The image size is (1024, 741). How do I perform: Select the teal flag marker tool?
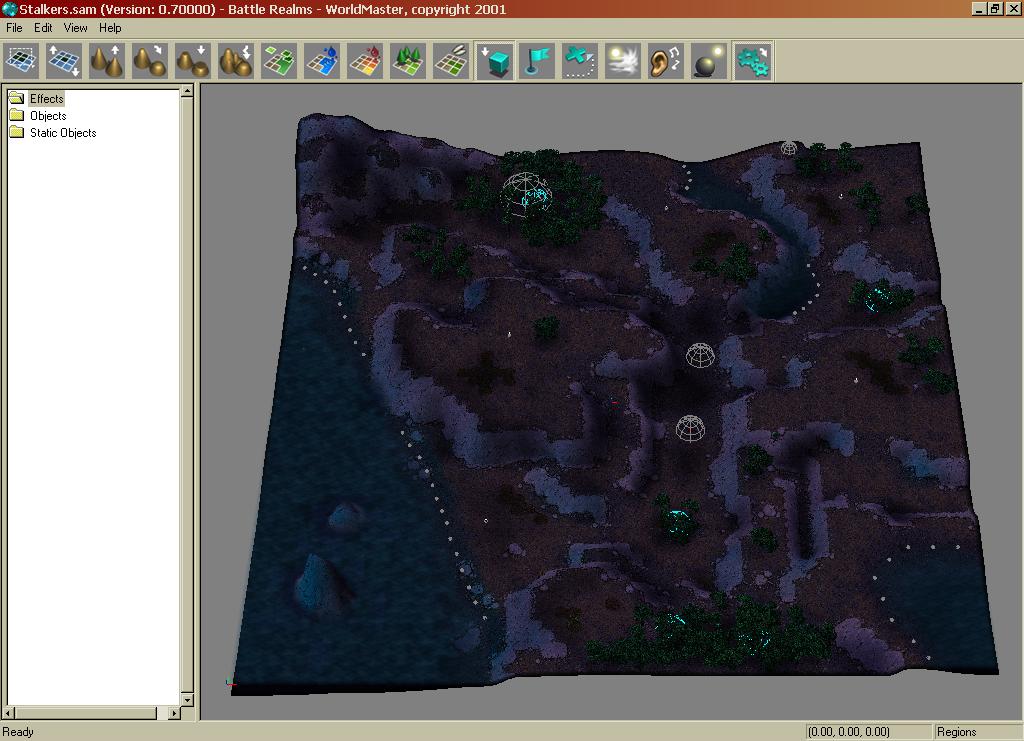coord(537,61)
